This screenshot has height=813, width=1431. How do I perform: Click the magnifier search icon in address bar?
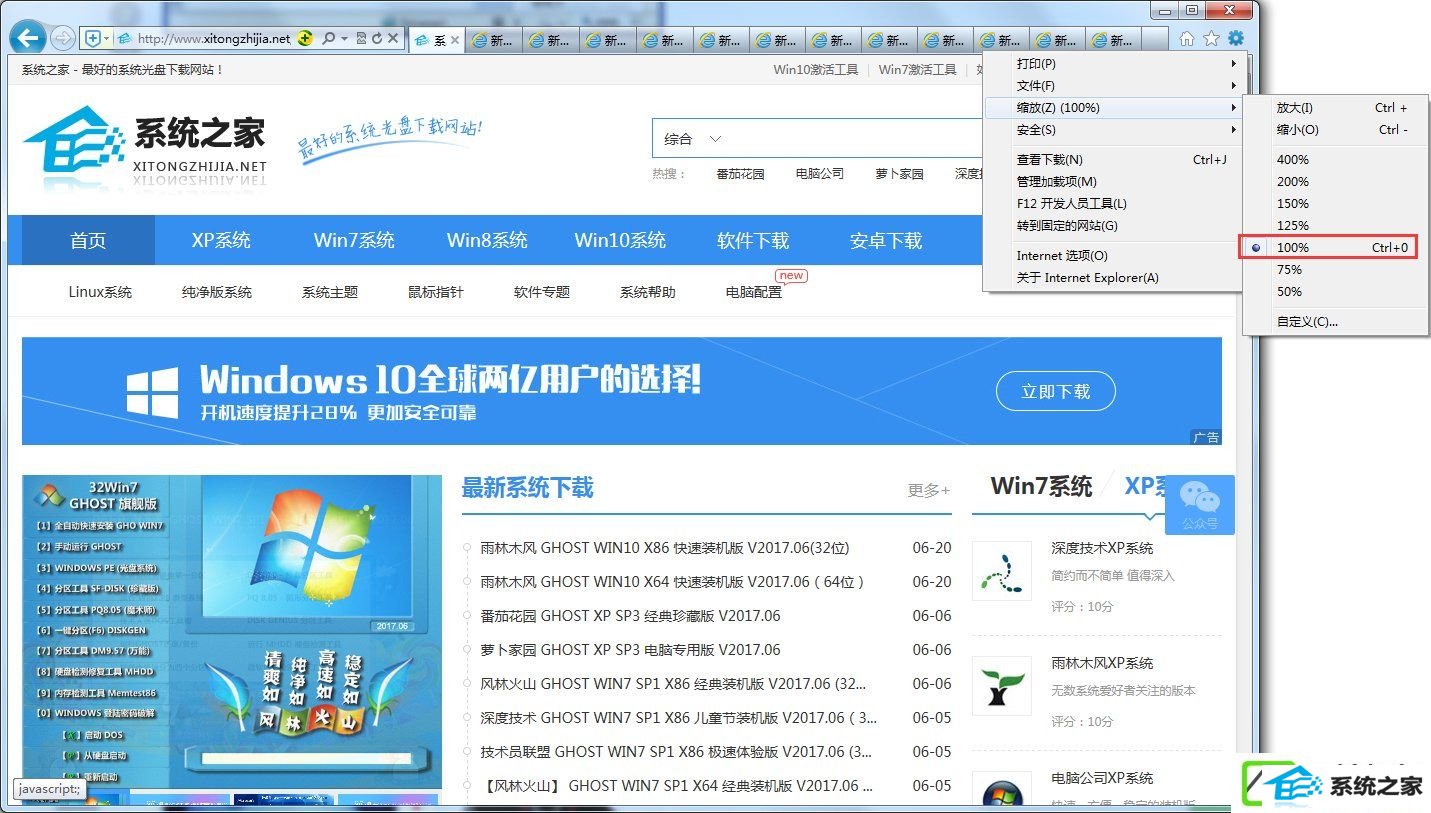[328, 39]
